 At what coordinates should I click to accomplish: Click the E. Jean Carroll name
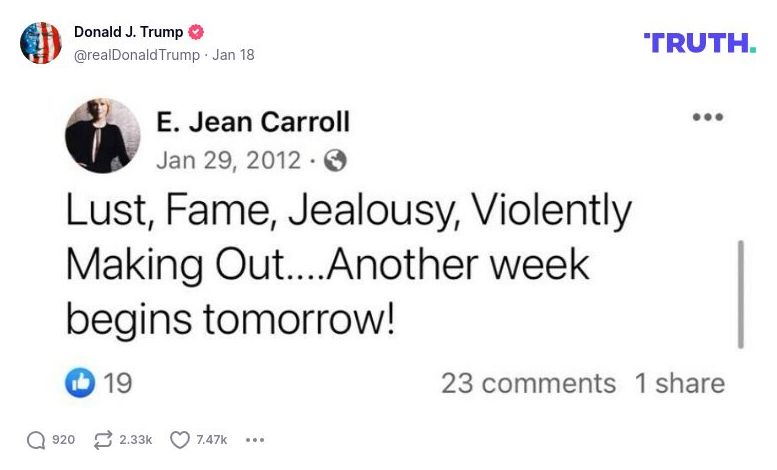click(253, 122)
